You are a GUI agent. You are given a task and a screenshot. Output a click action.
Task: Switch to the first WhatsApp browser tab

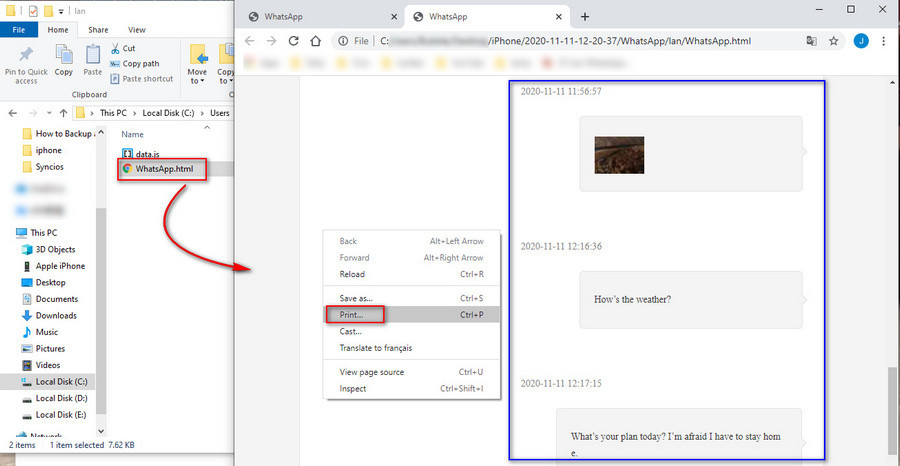pyautogui.click(x=323, y=17)
